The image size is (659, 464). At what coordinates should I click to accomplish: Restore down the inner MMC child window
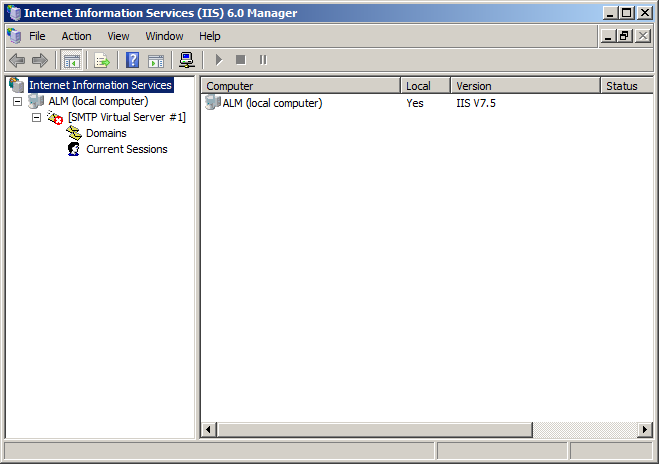coord(624,36)
